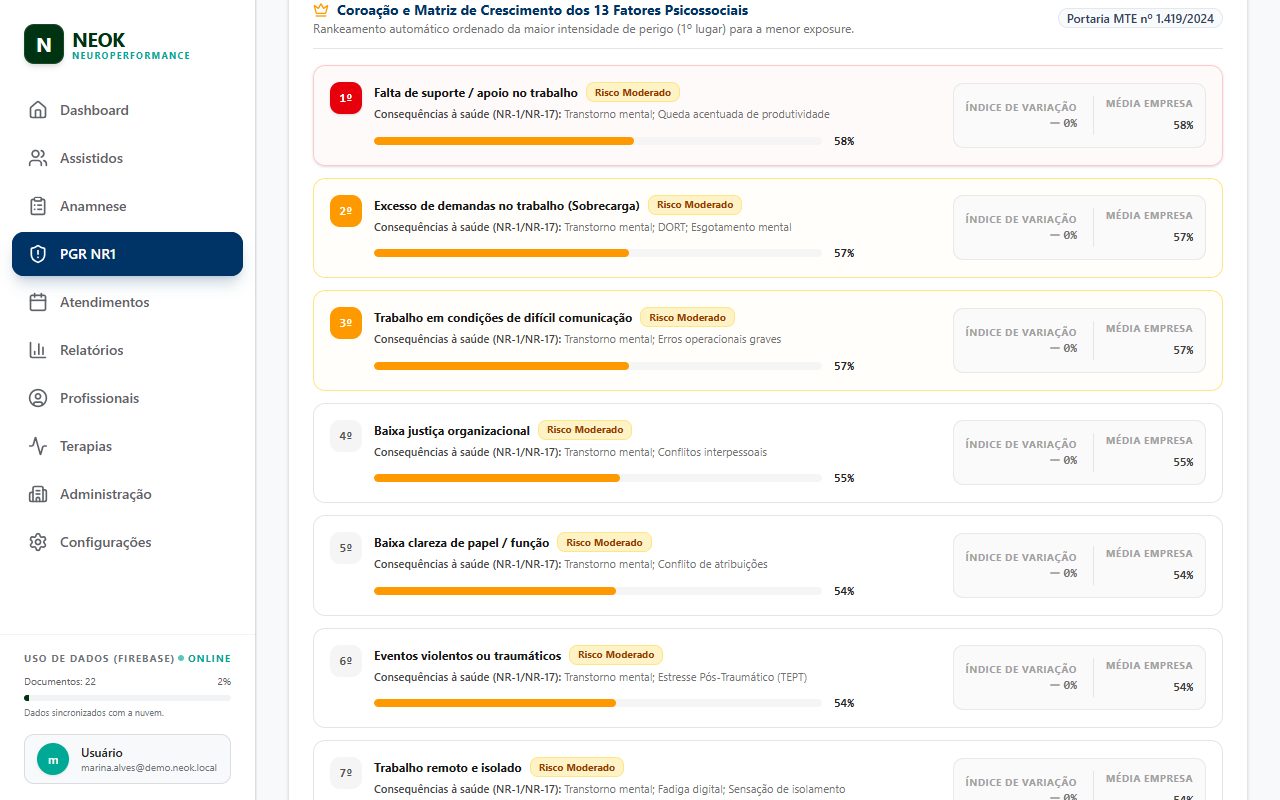Click 'Documentos: 22' text
Viewport: 1280px width, 800px height.
coord(60,681)
